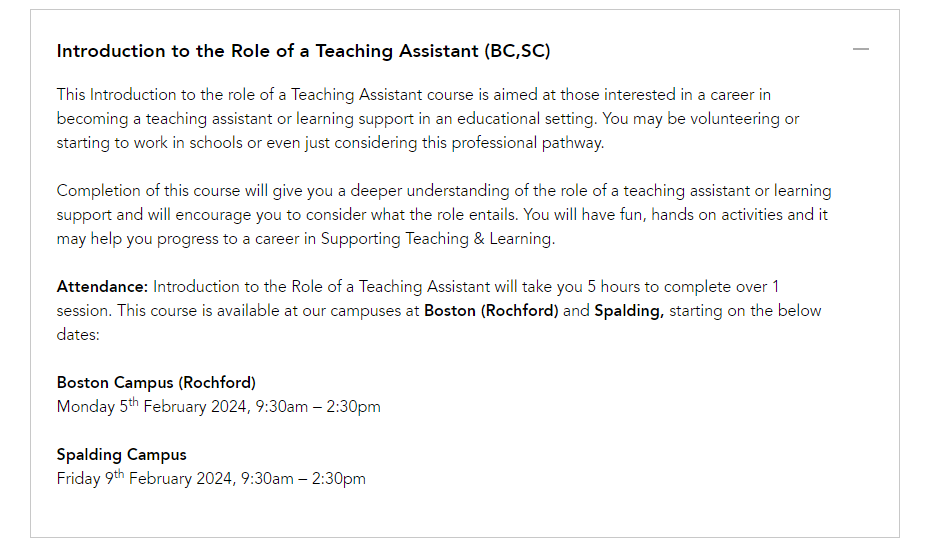Click the Introduction to the Role of a Teaching Assistant heading
Image resolution: width=933 pixels, height=547 pixels.
[268, 51]
